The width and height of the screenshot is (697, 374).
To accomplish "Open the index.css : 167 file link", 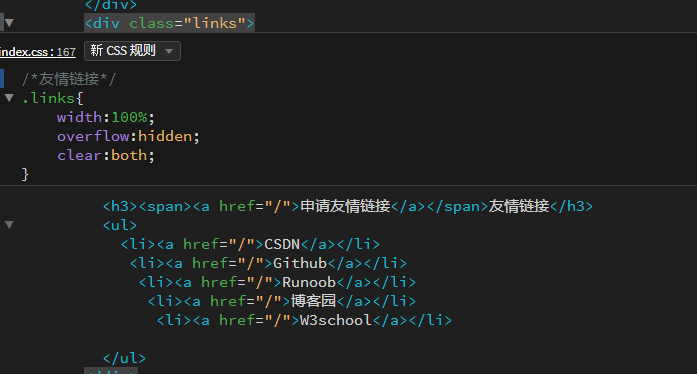I will [38, 52].
